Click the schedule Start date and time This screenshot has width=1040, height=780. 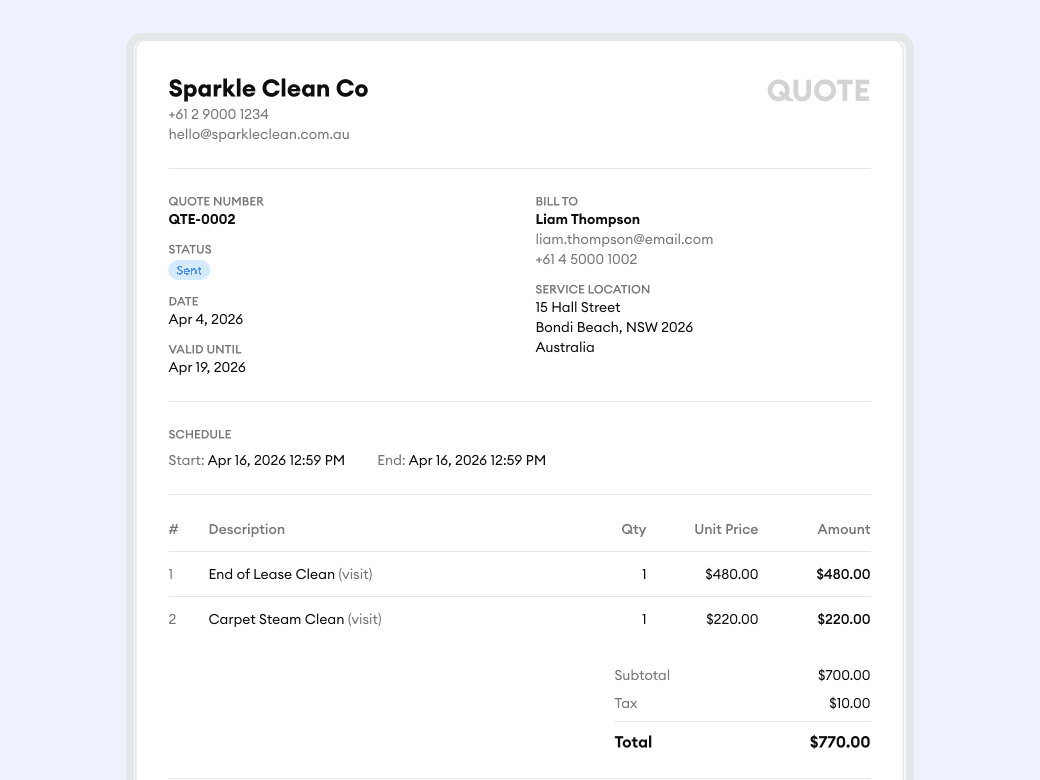[x=276, y=460]
